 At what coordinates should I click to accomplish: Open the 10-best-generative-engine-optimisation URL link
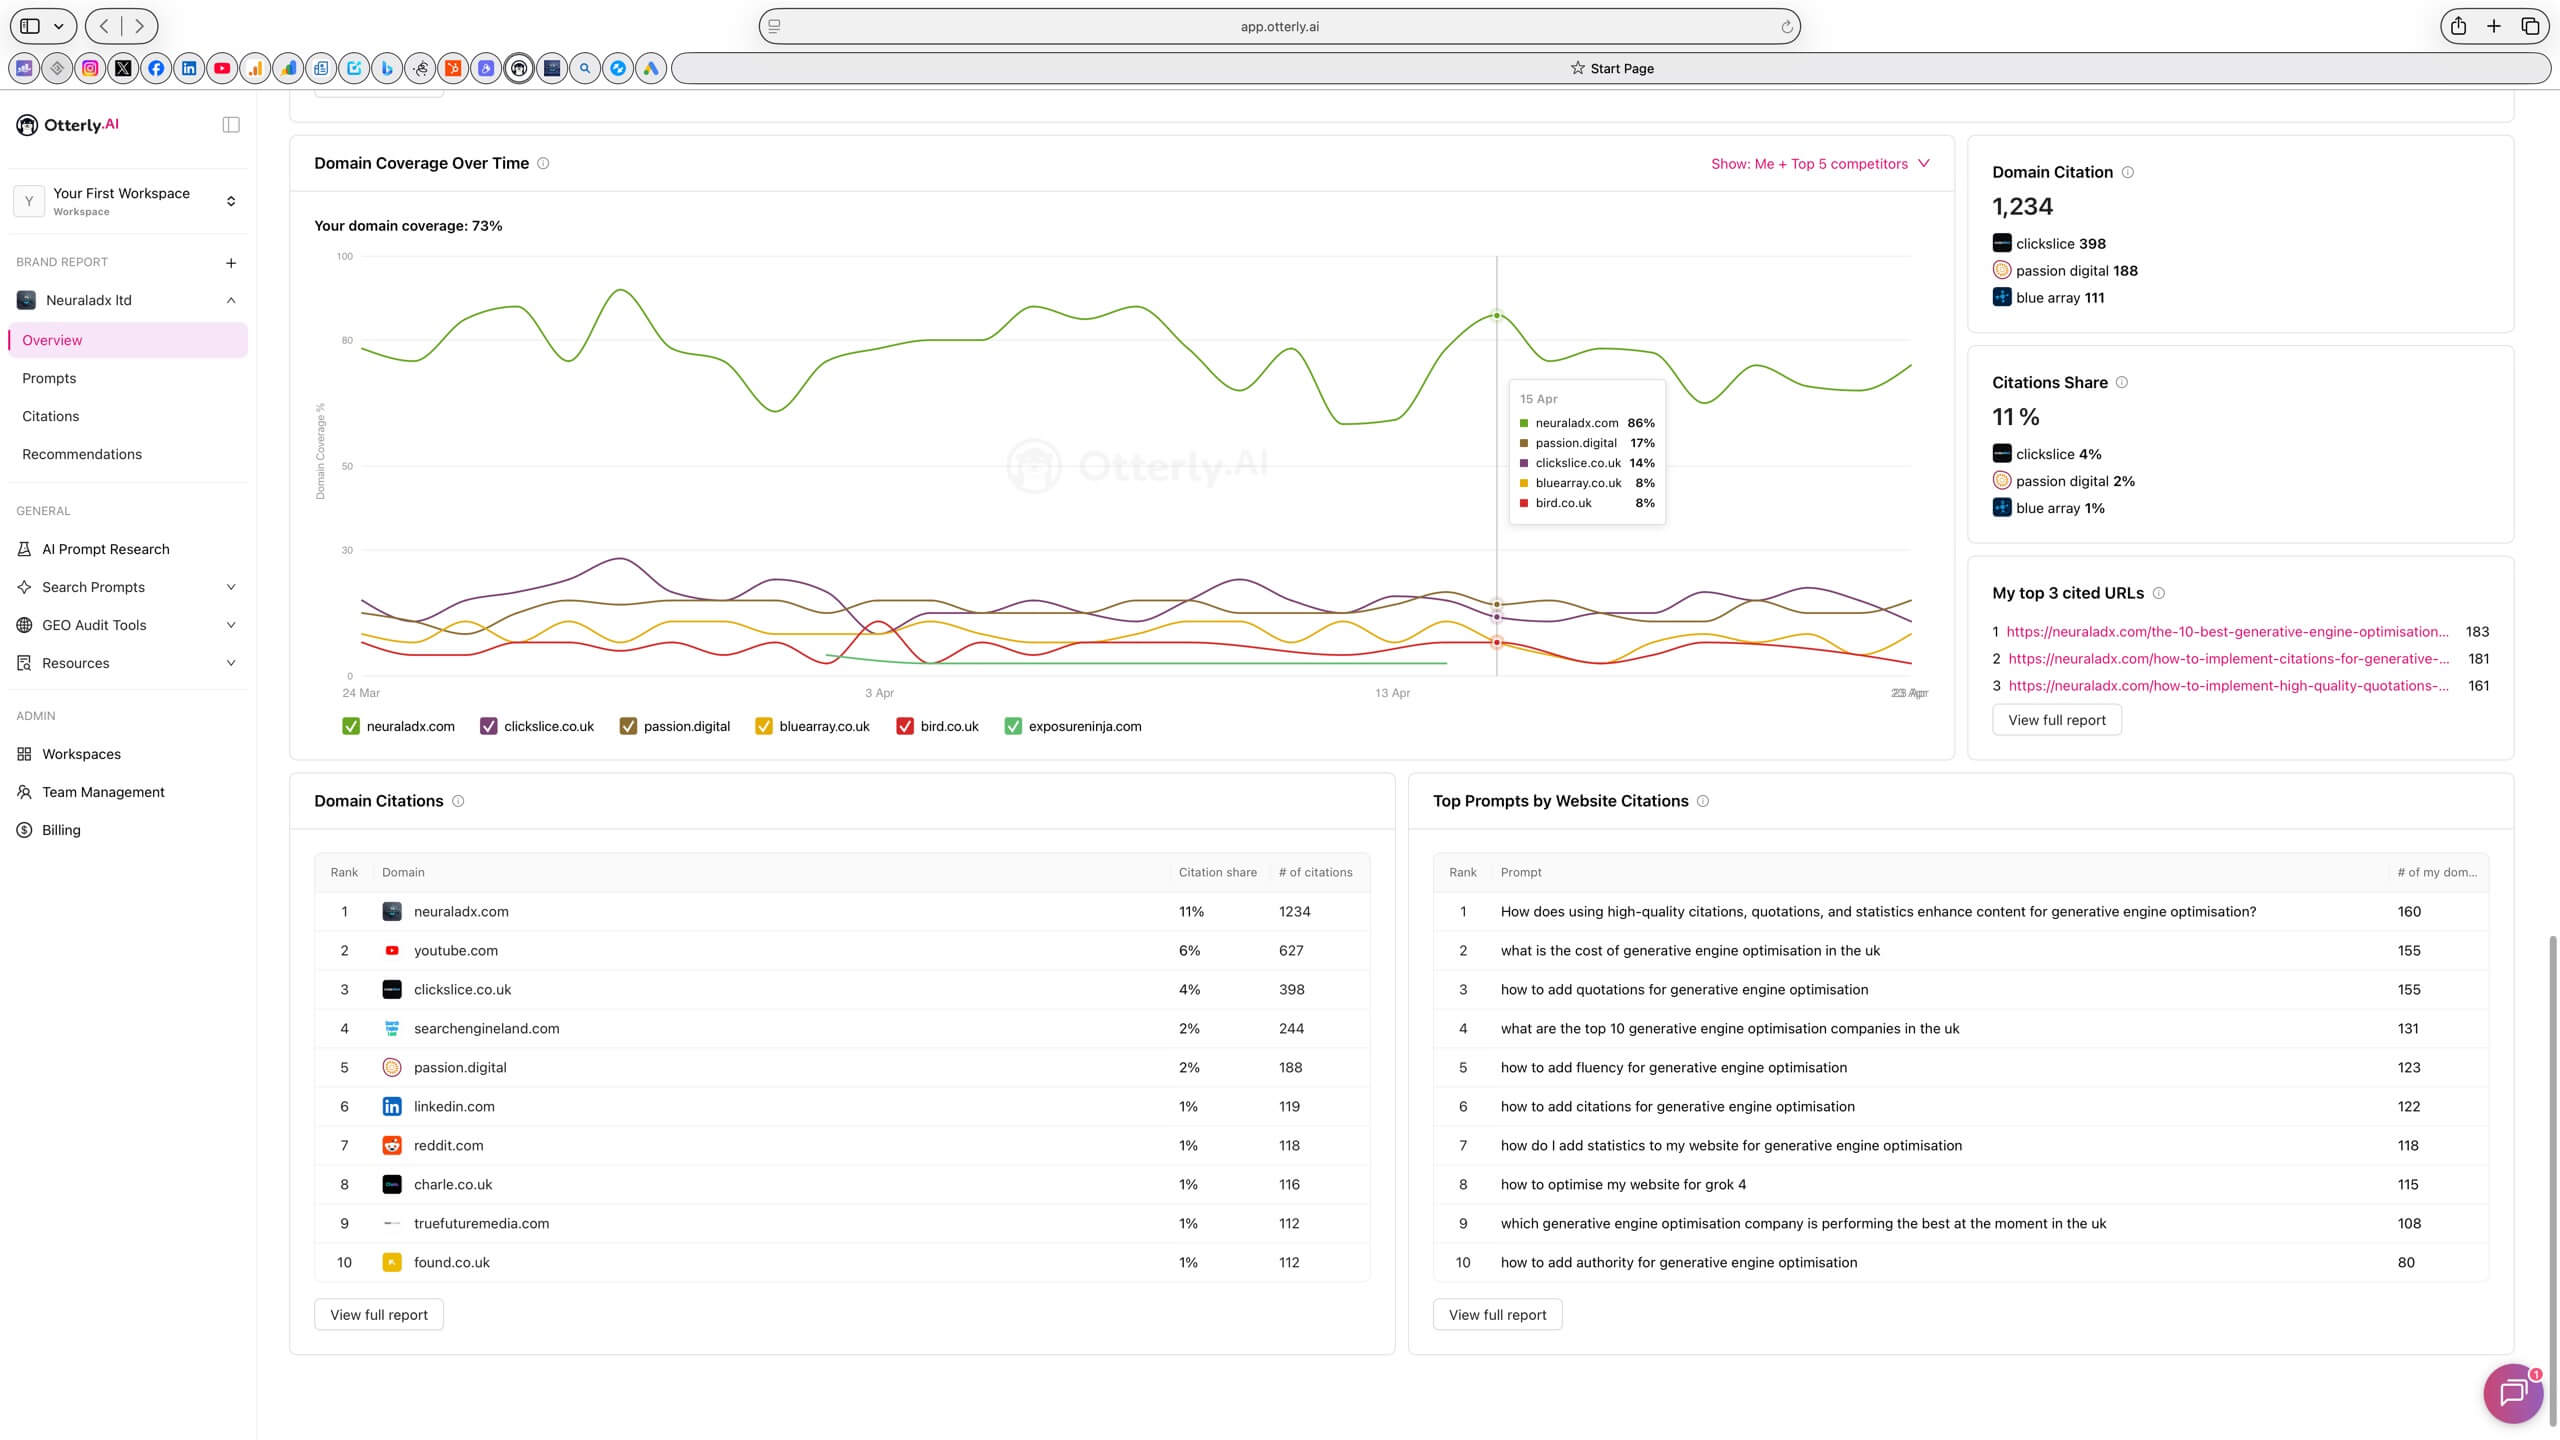(x=2228, y=632)
